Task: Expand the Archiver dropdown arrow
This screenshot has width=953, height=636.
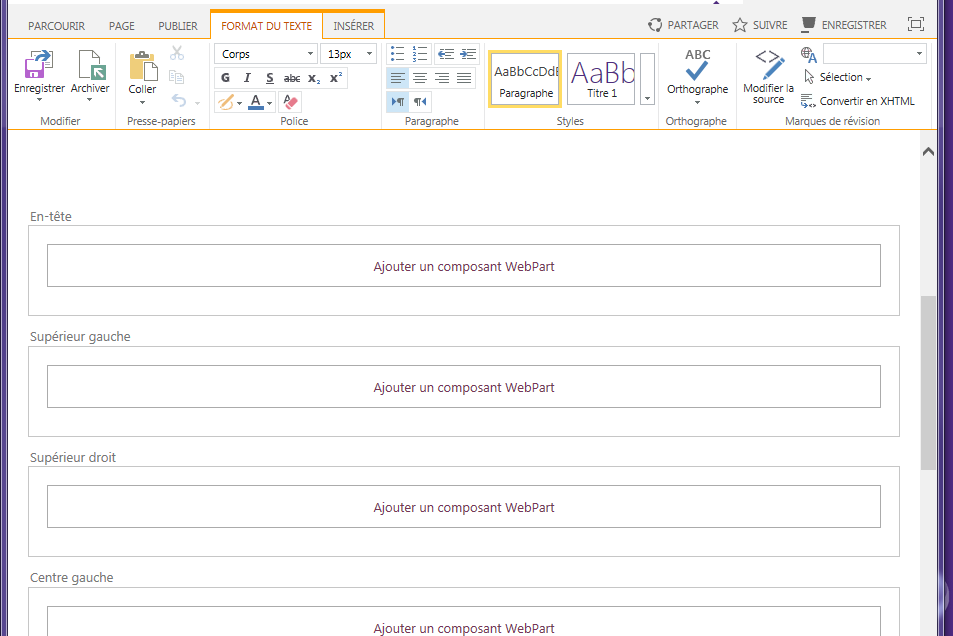Action: [x=89, y=100]
